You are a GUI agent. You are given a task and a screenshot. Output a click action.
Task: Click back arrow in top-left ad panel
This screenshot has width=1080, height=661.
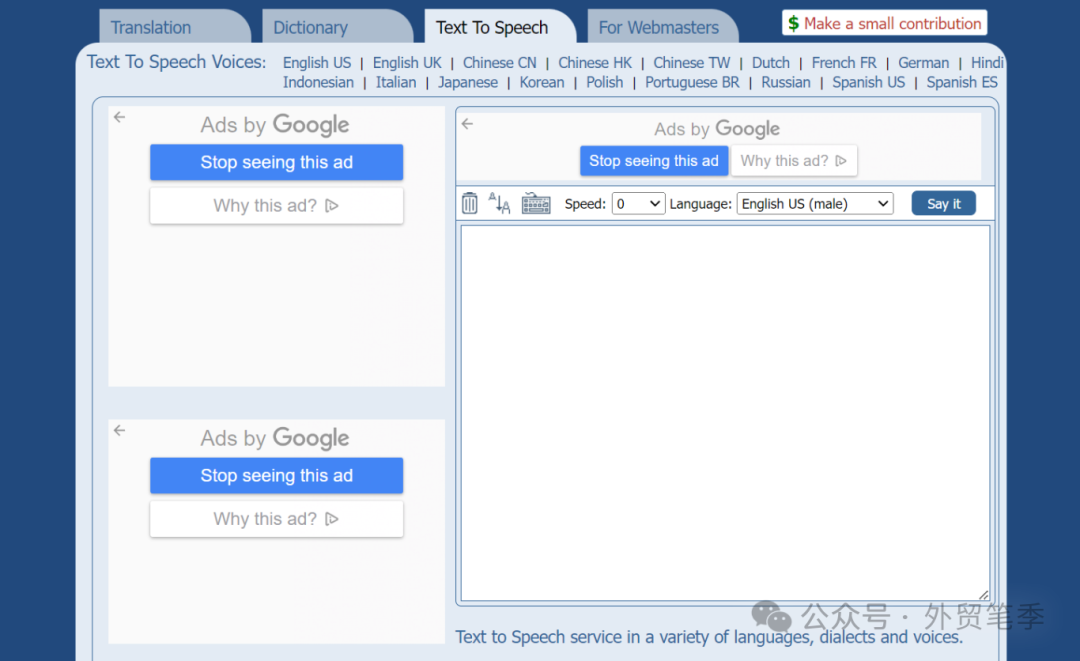[120, 117]
